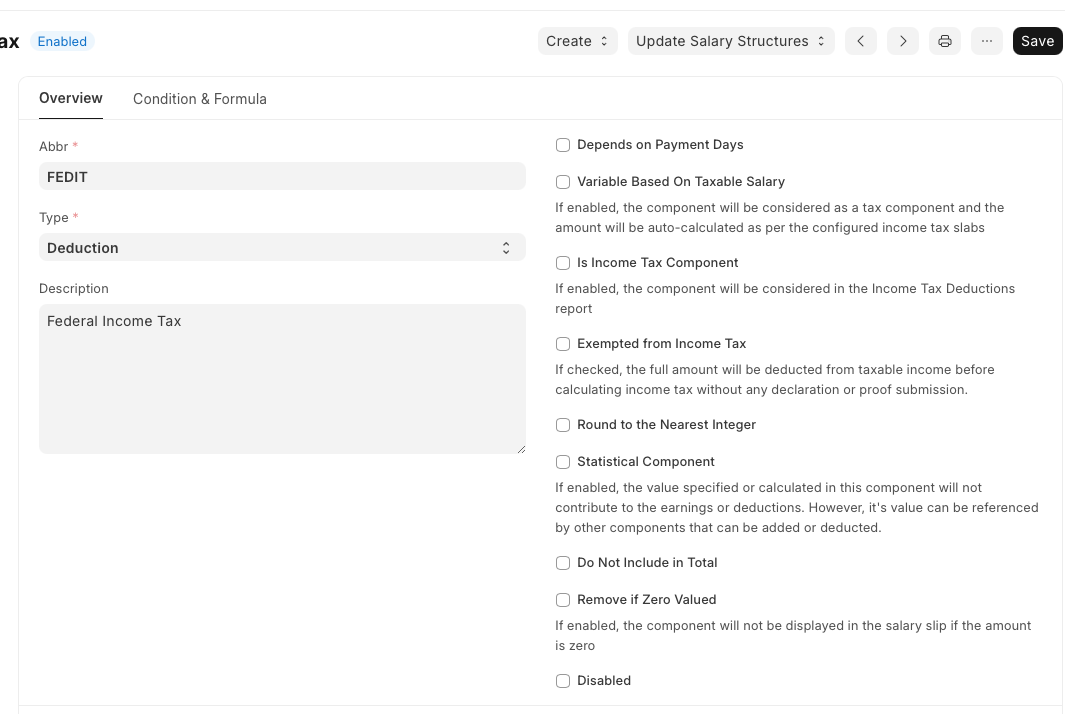
Task: Tick Is Income Tax Component
Action: [562, 263]
